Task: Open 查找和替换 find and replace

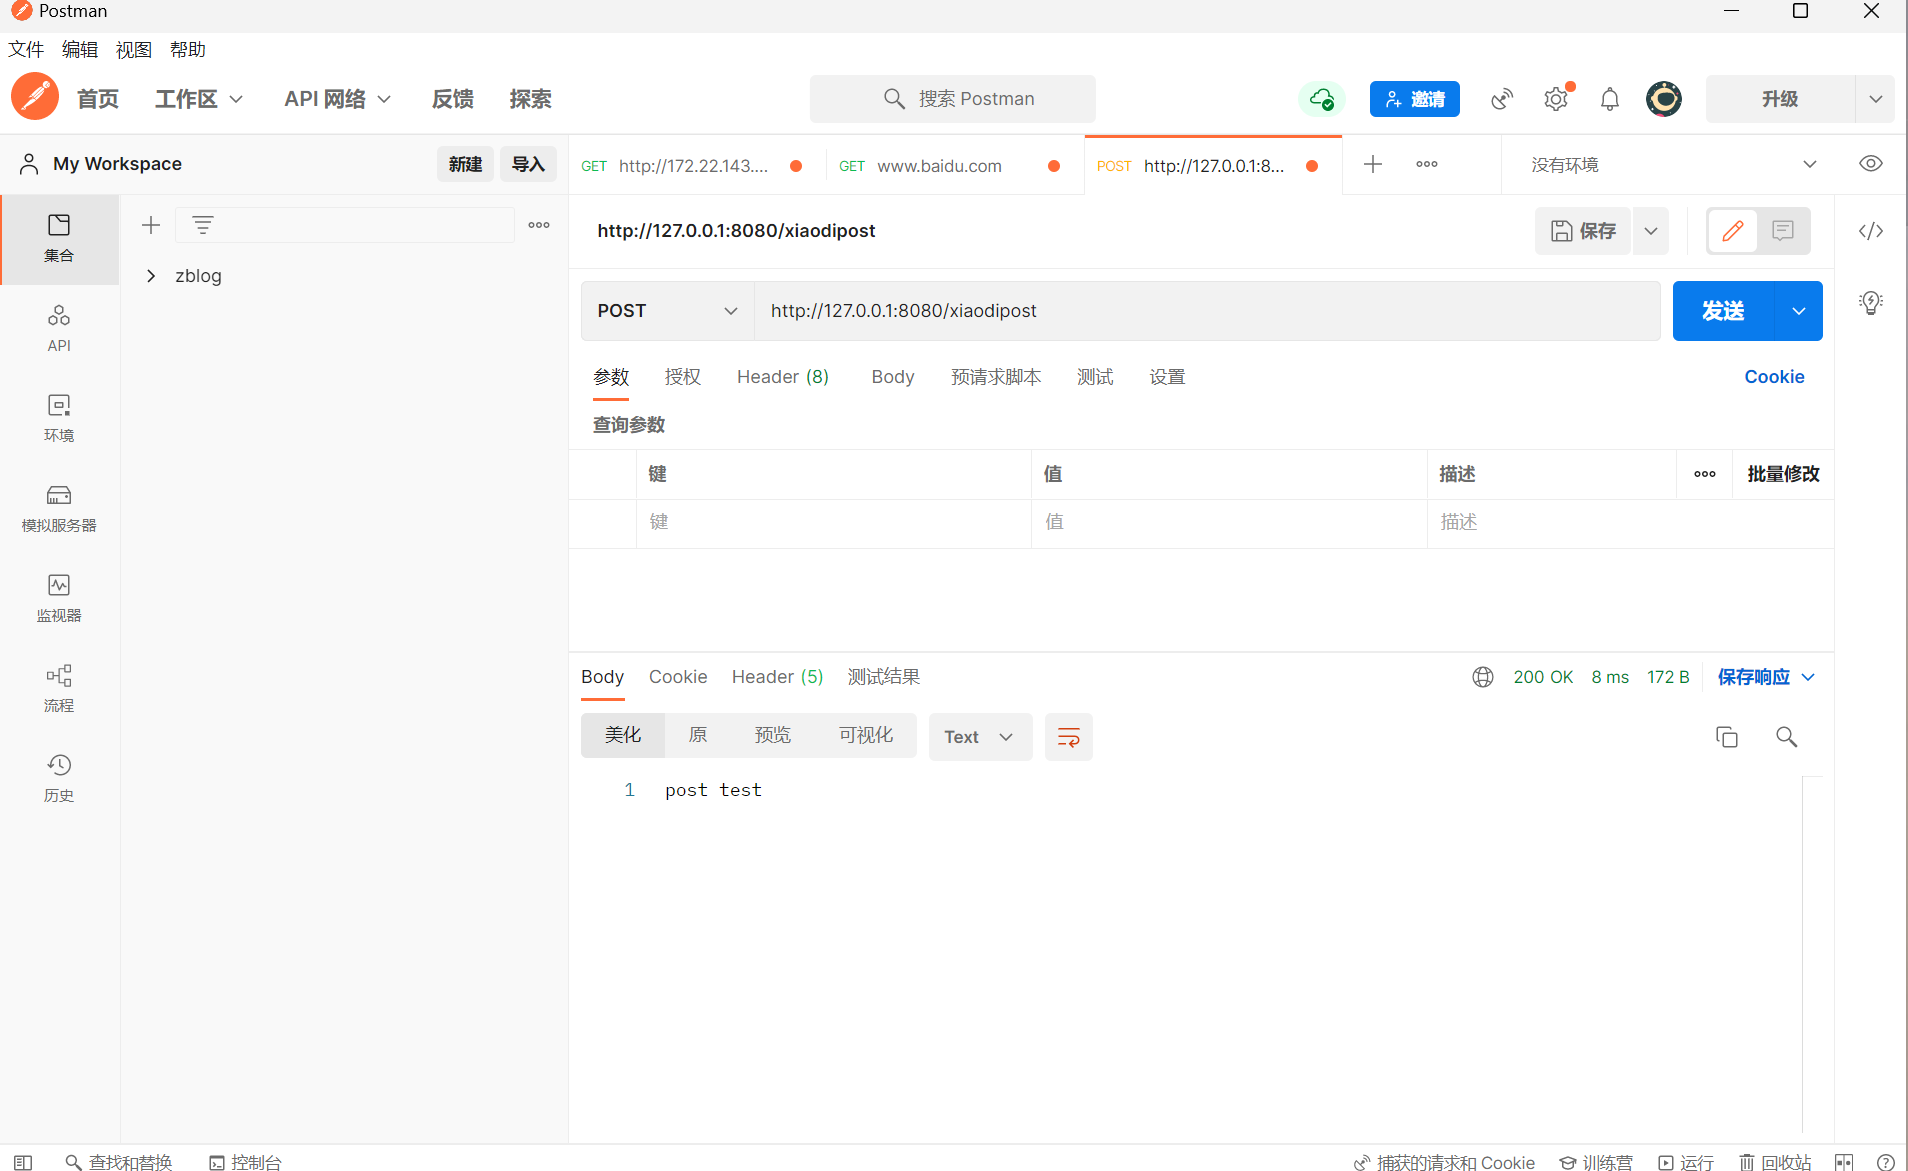Action: [x=119, y=1162]
